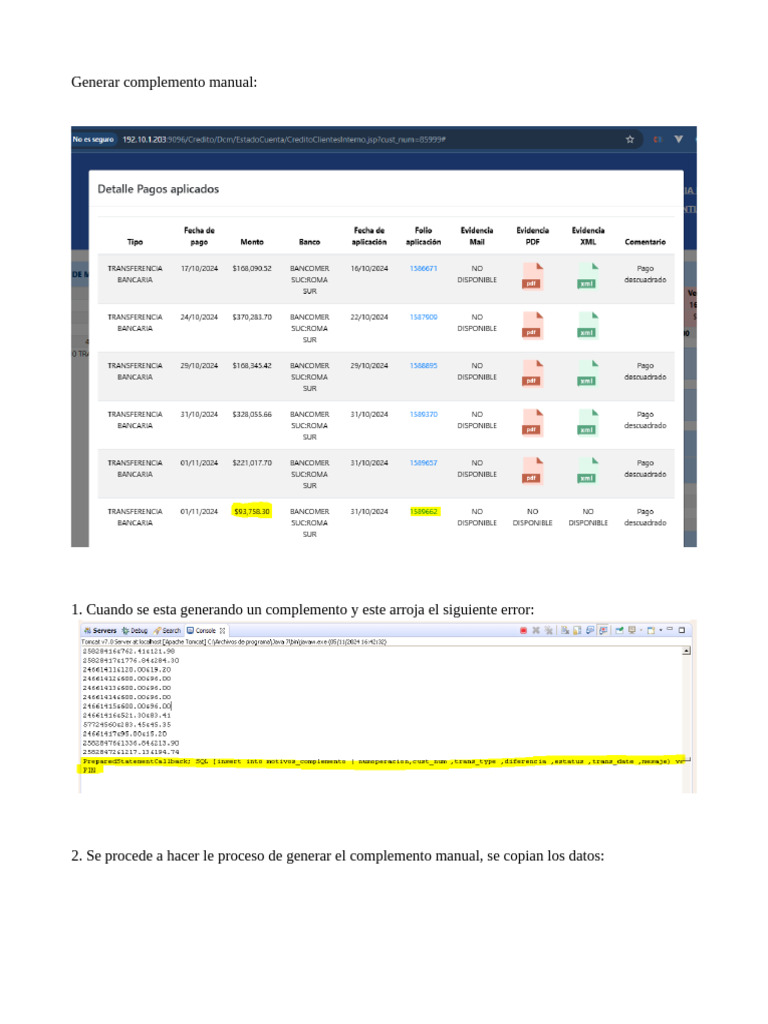Image resolution: width=768 pixels, height=1024 pixels.
Task: Click the 'Detalle Pagos aplicados' heading
Action: pyautogui.click(x=158, y=189)
